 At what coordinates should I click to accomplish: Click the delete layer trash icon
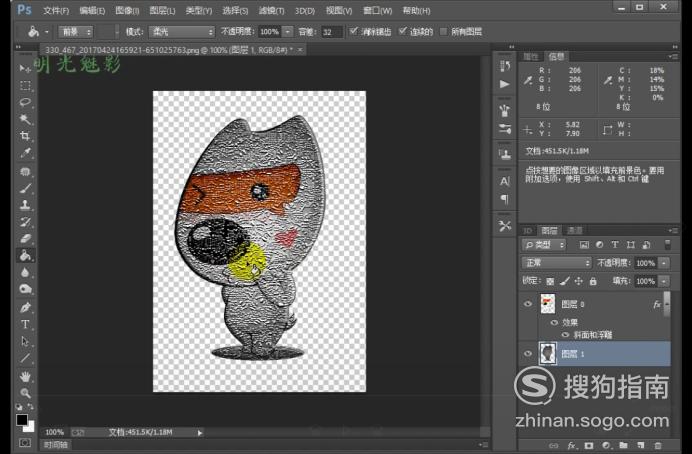(658, 446)
